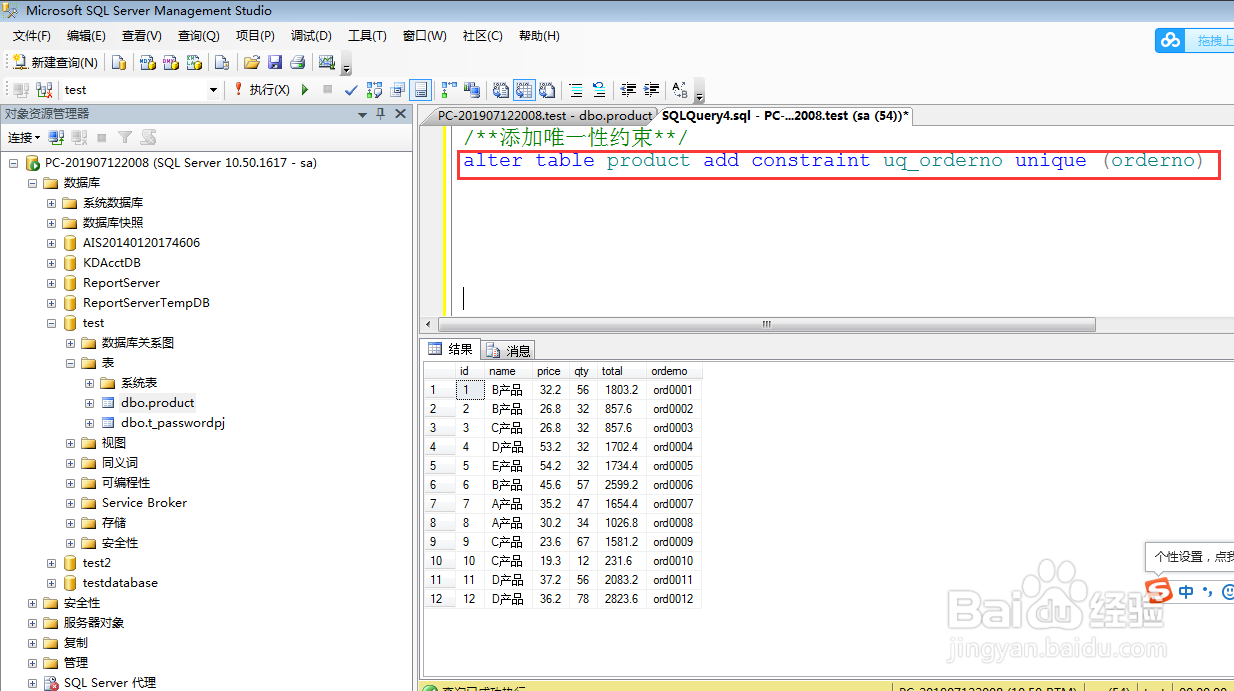Click the Decrease Indent icon
This screenshot has width=1234, height=691.
629,90
